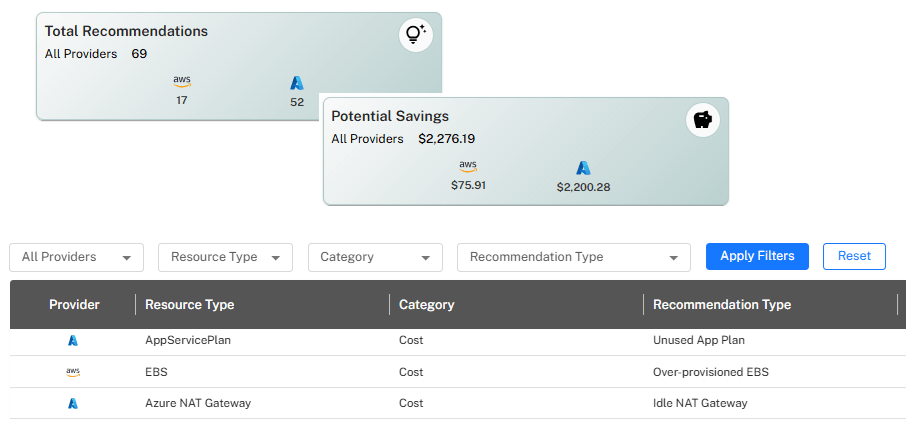Click the Azure icon in Azure NAT Gateway row

(73, 403)
